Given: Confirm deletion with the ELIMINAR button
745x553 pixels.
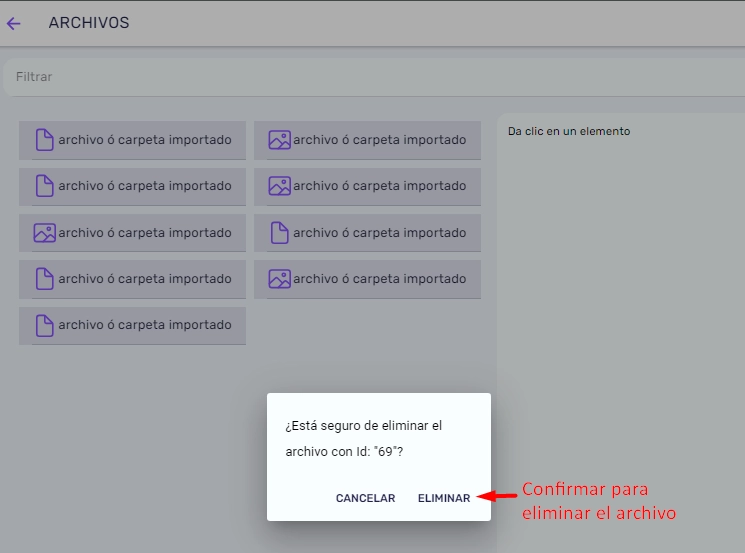Looking at the screenshot, I should (444, 498).
